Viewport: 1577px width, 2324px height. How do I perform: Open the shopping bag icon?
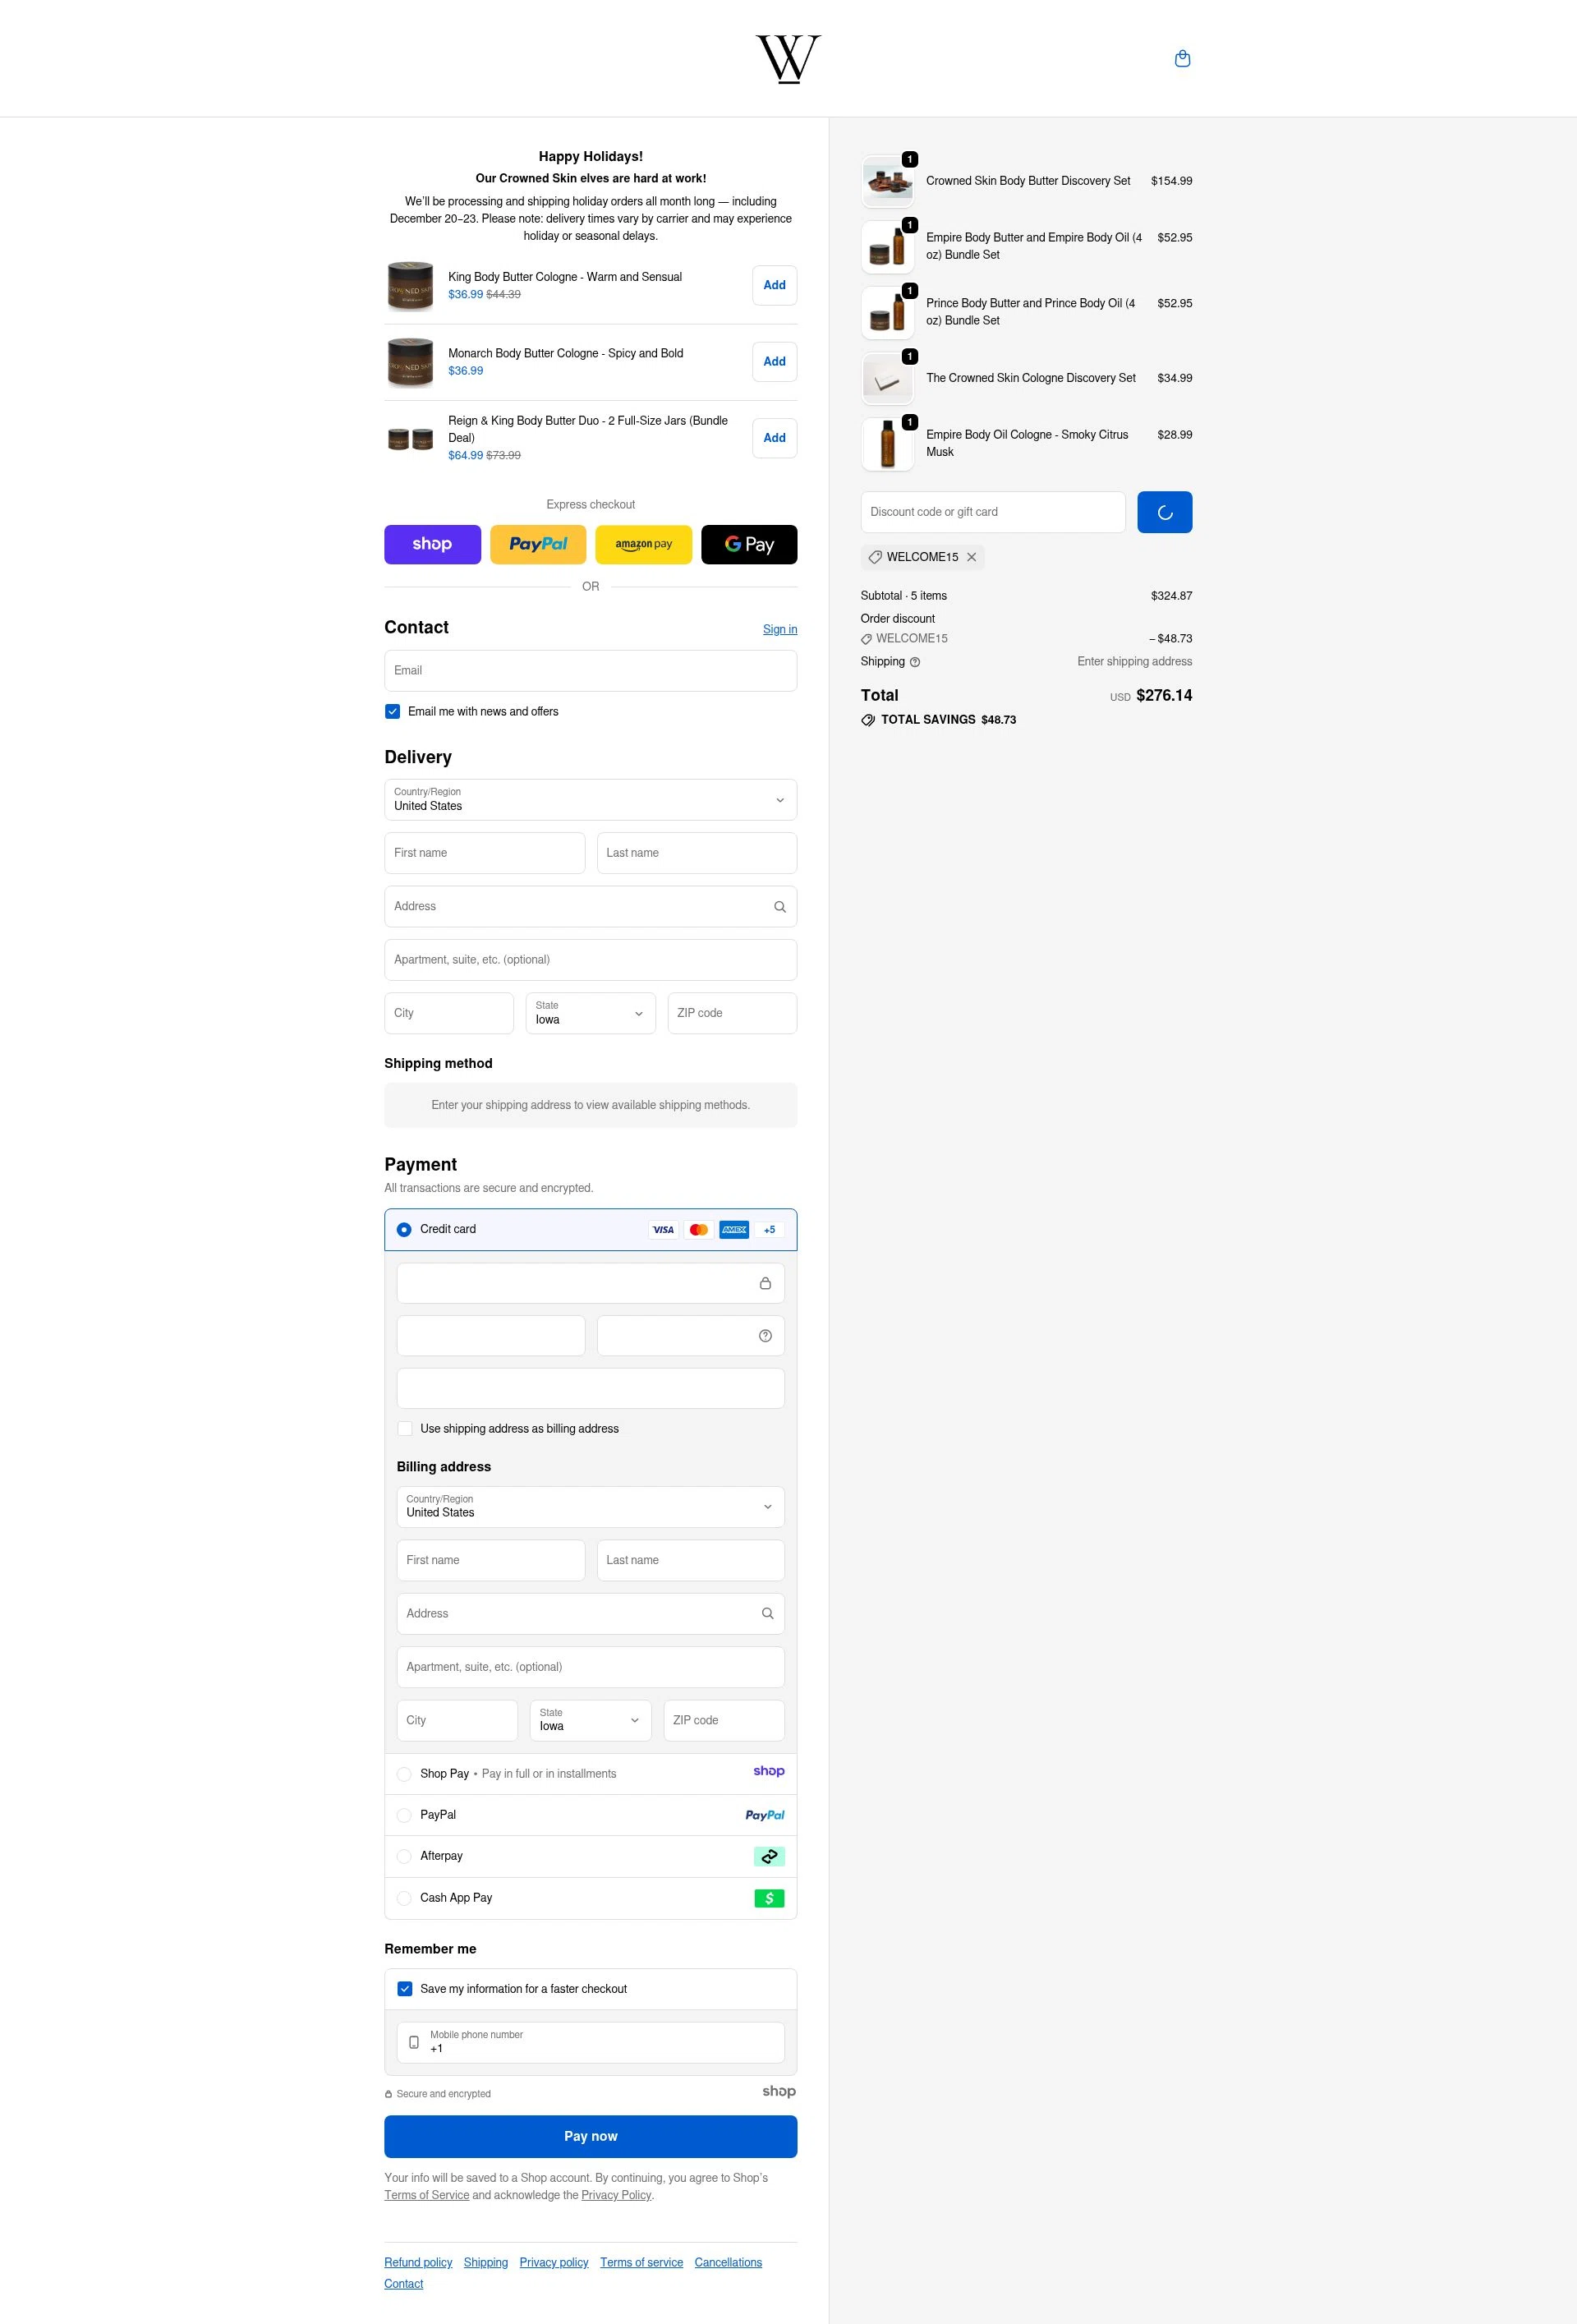pyautogui.click(x=1183, y=58)
